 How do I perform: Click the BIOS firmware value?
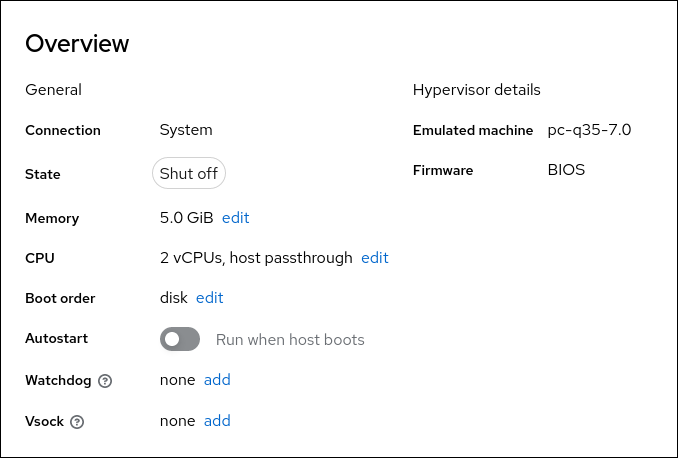coord(566,170)
